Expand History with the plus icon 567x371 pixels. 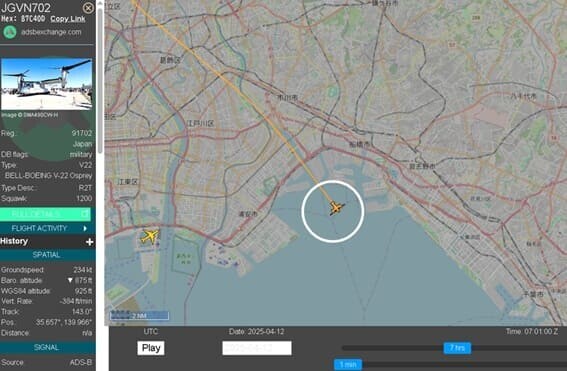(x=89, y=242)
